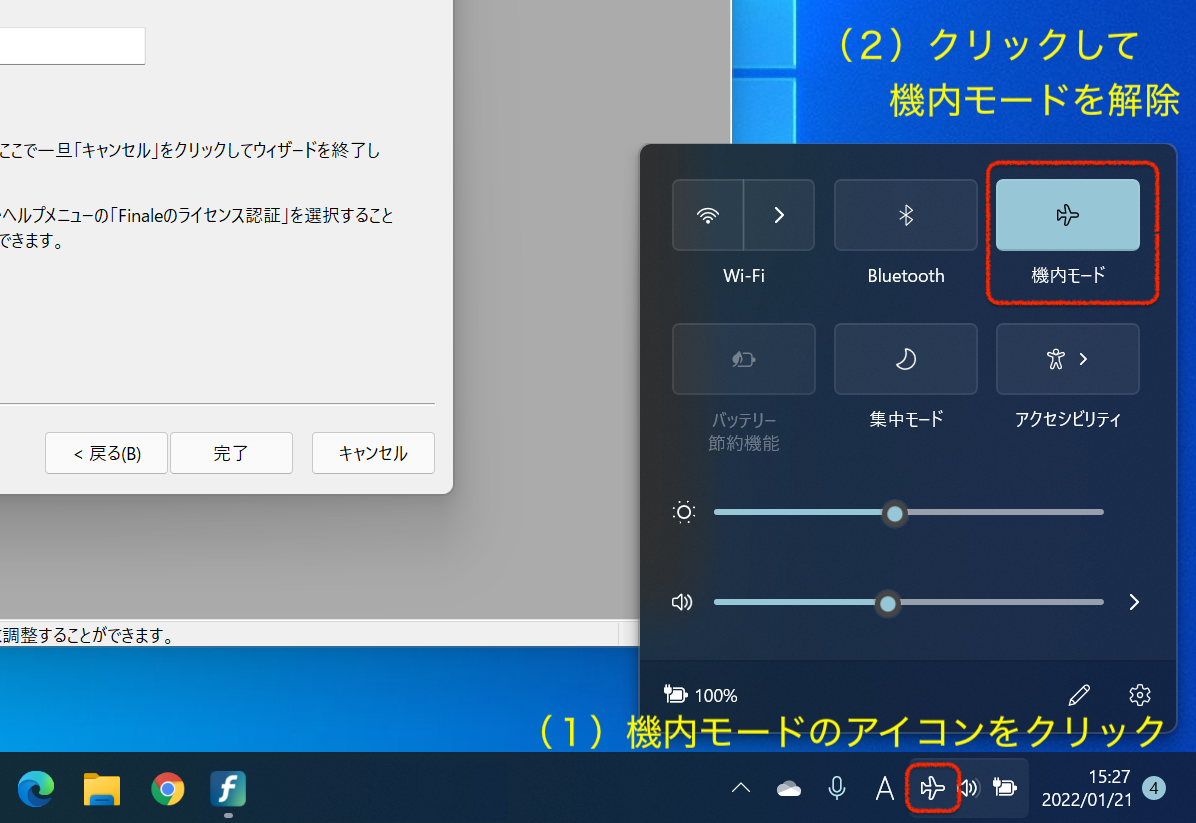Click the airplane mode tray icon

click(x=932, y=788)
